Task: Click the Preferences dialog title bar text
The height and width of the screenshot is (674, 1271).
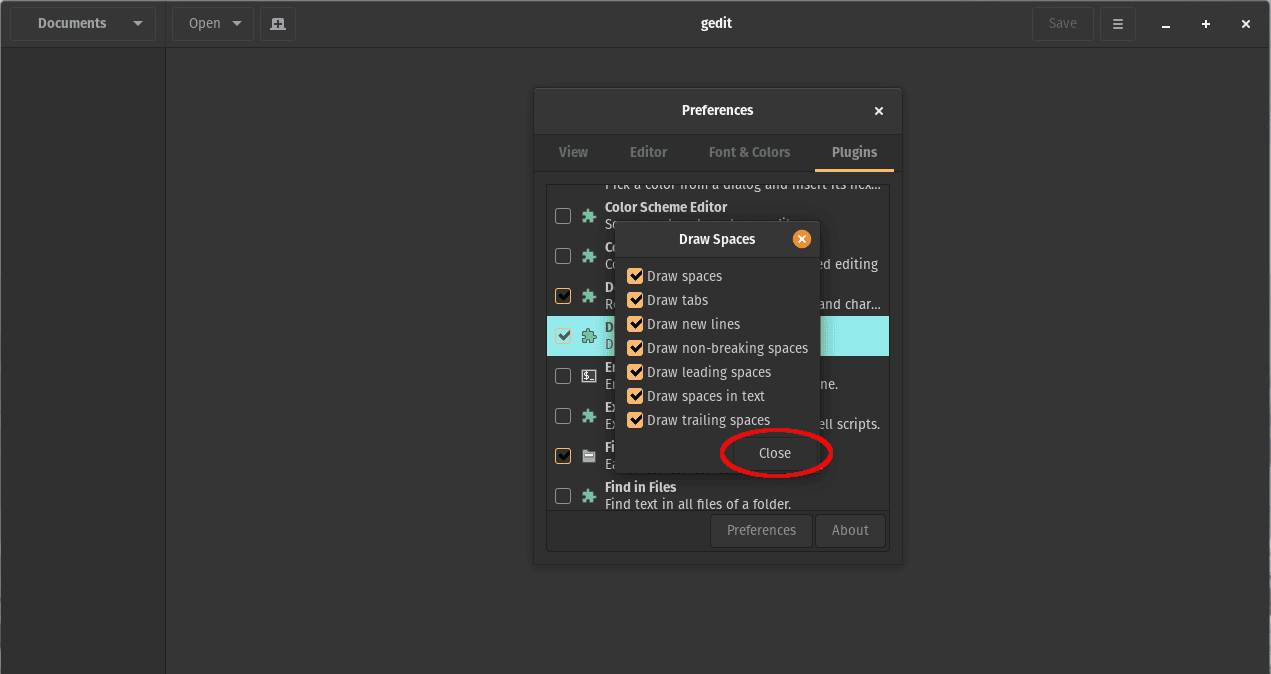Action: pyautogui.click(x=718, y=110)
